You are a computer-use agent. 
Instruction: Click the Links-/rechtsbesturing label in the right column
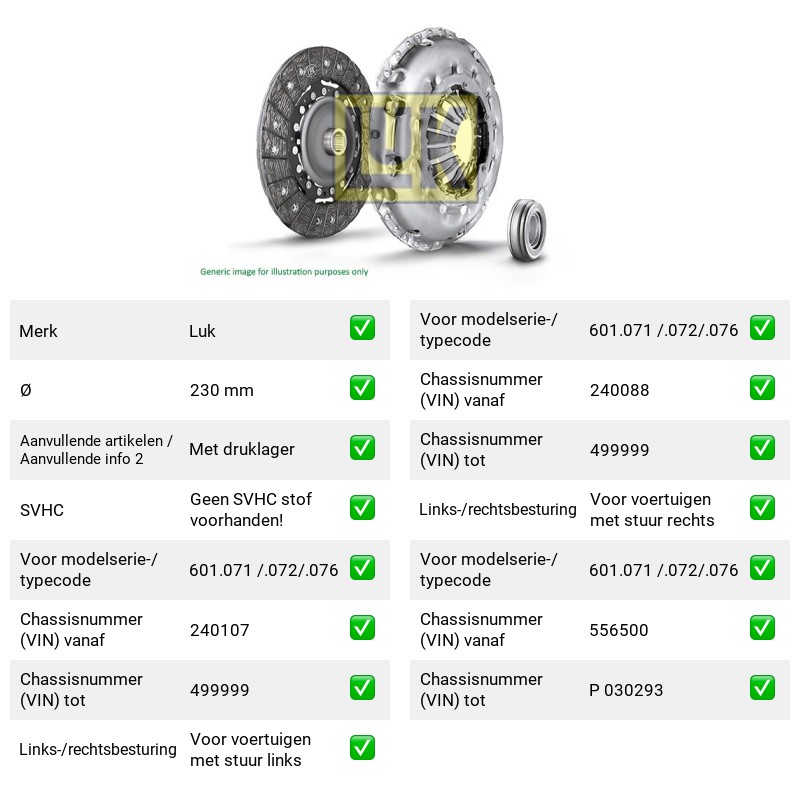pos(497,509)
